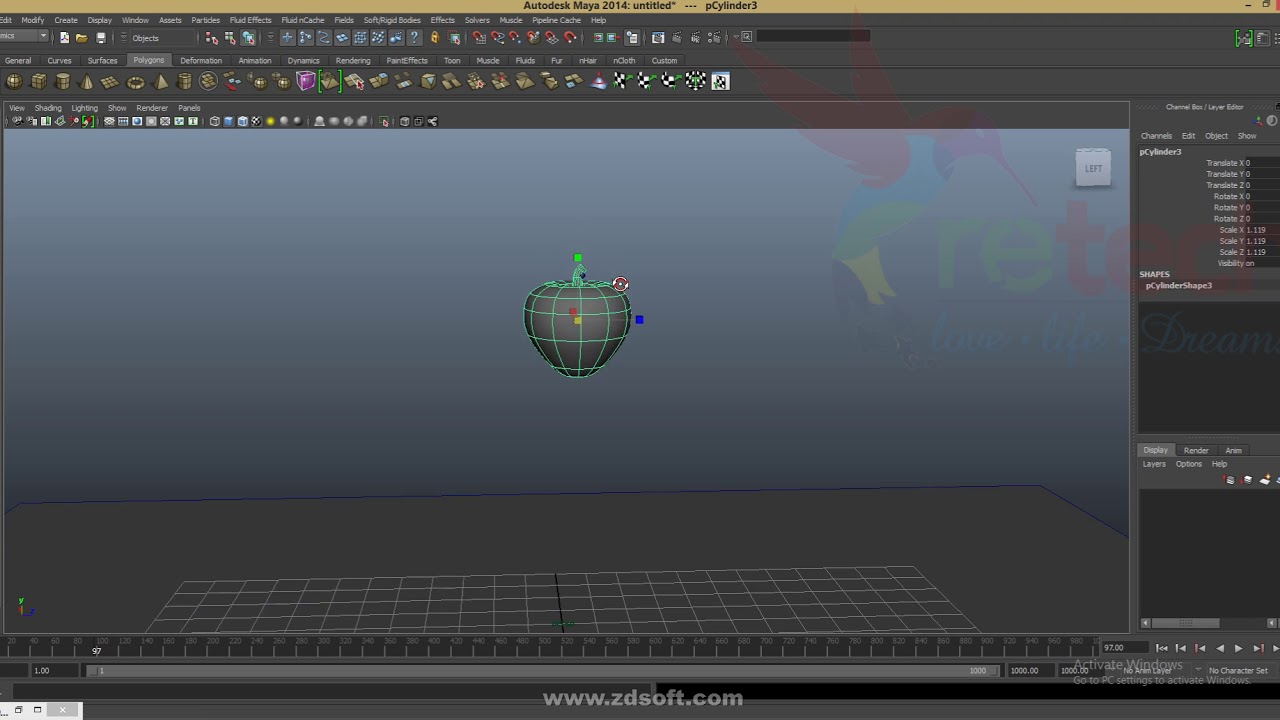This screenshot has width=1280, height=720.
Task: Create a polygon sphere from the shelf
Action: coord(14,82)
